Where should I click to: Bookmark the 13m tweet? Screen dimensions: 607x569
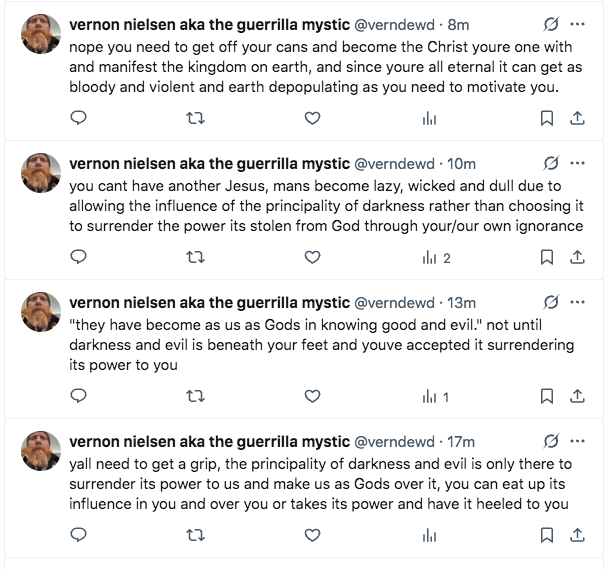coord(547,397)
